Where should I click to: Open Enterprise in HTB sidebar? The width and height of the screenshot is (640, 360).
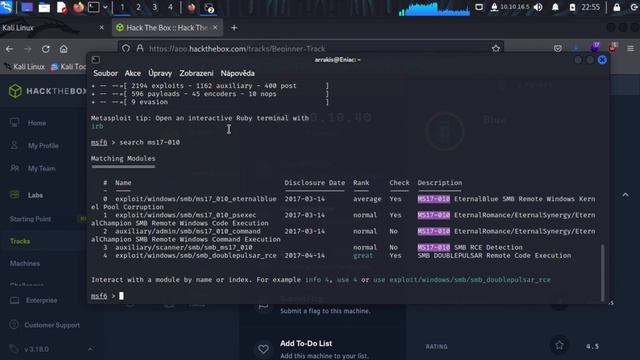[41, 300]
